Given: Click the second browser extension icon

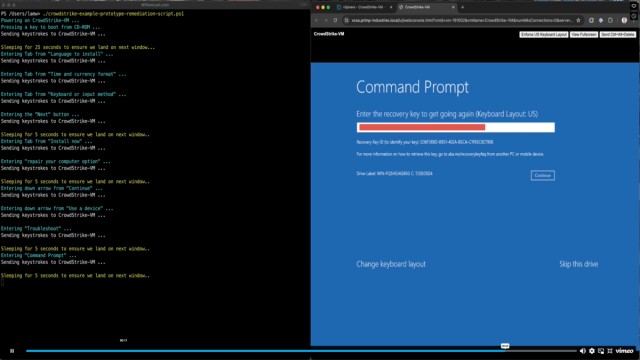Looking at the screenshot, I should tap(601, 20).
